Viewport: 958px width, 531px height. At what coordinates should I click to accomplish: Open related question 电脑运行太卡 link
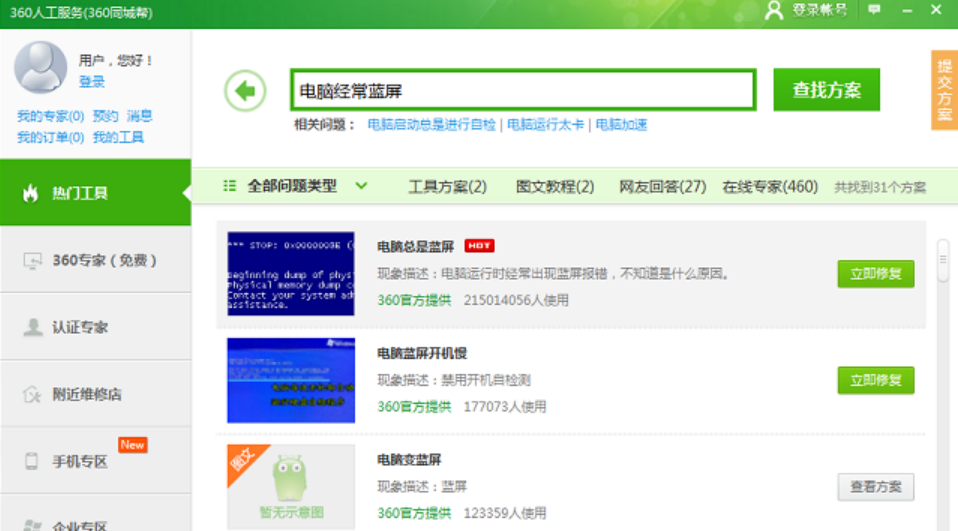pyautogui.click(x=546, y=125)
